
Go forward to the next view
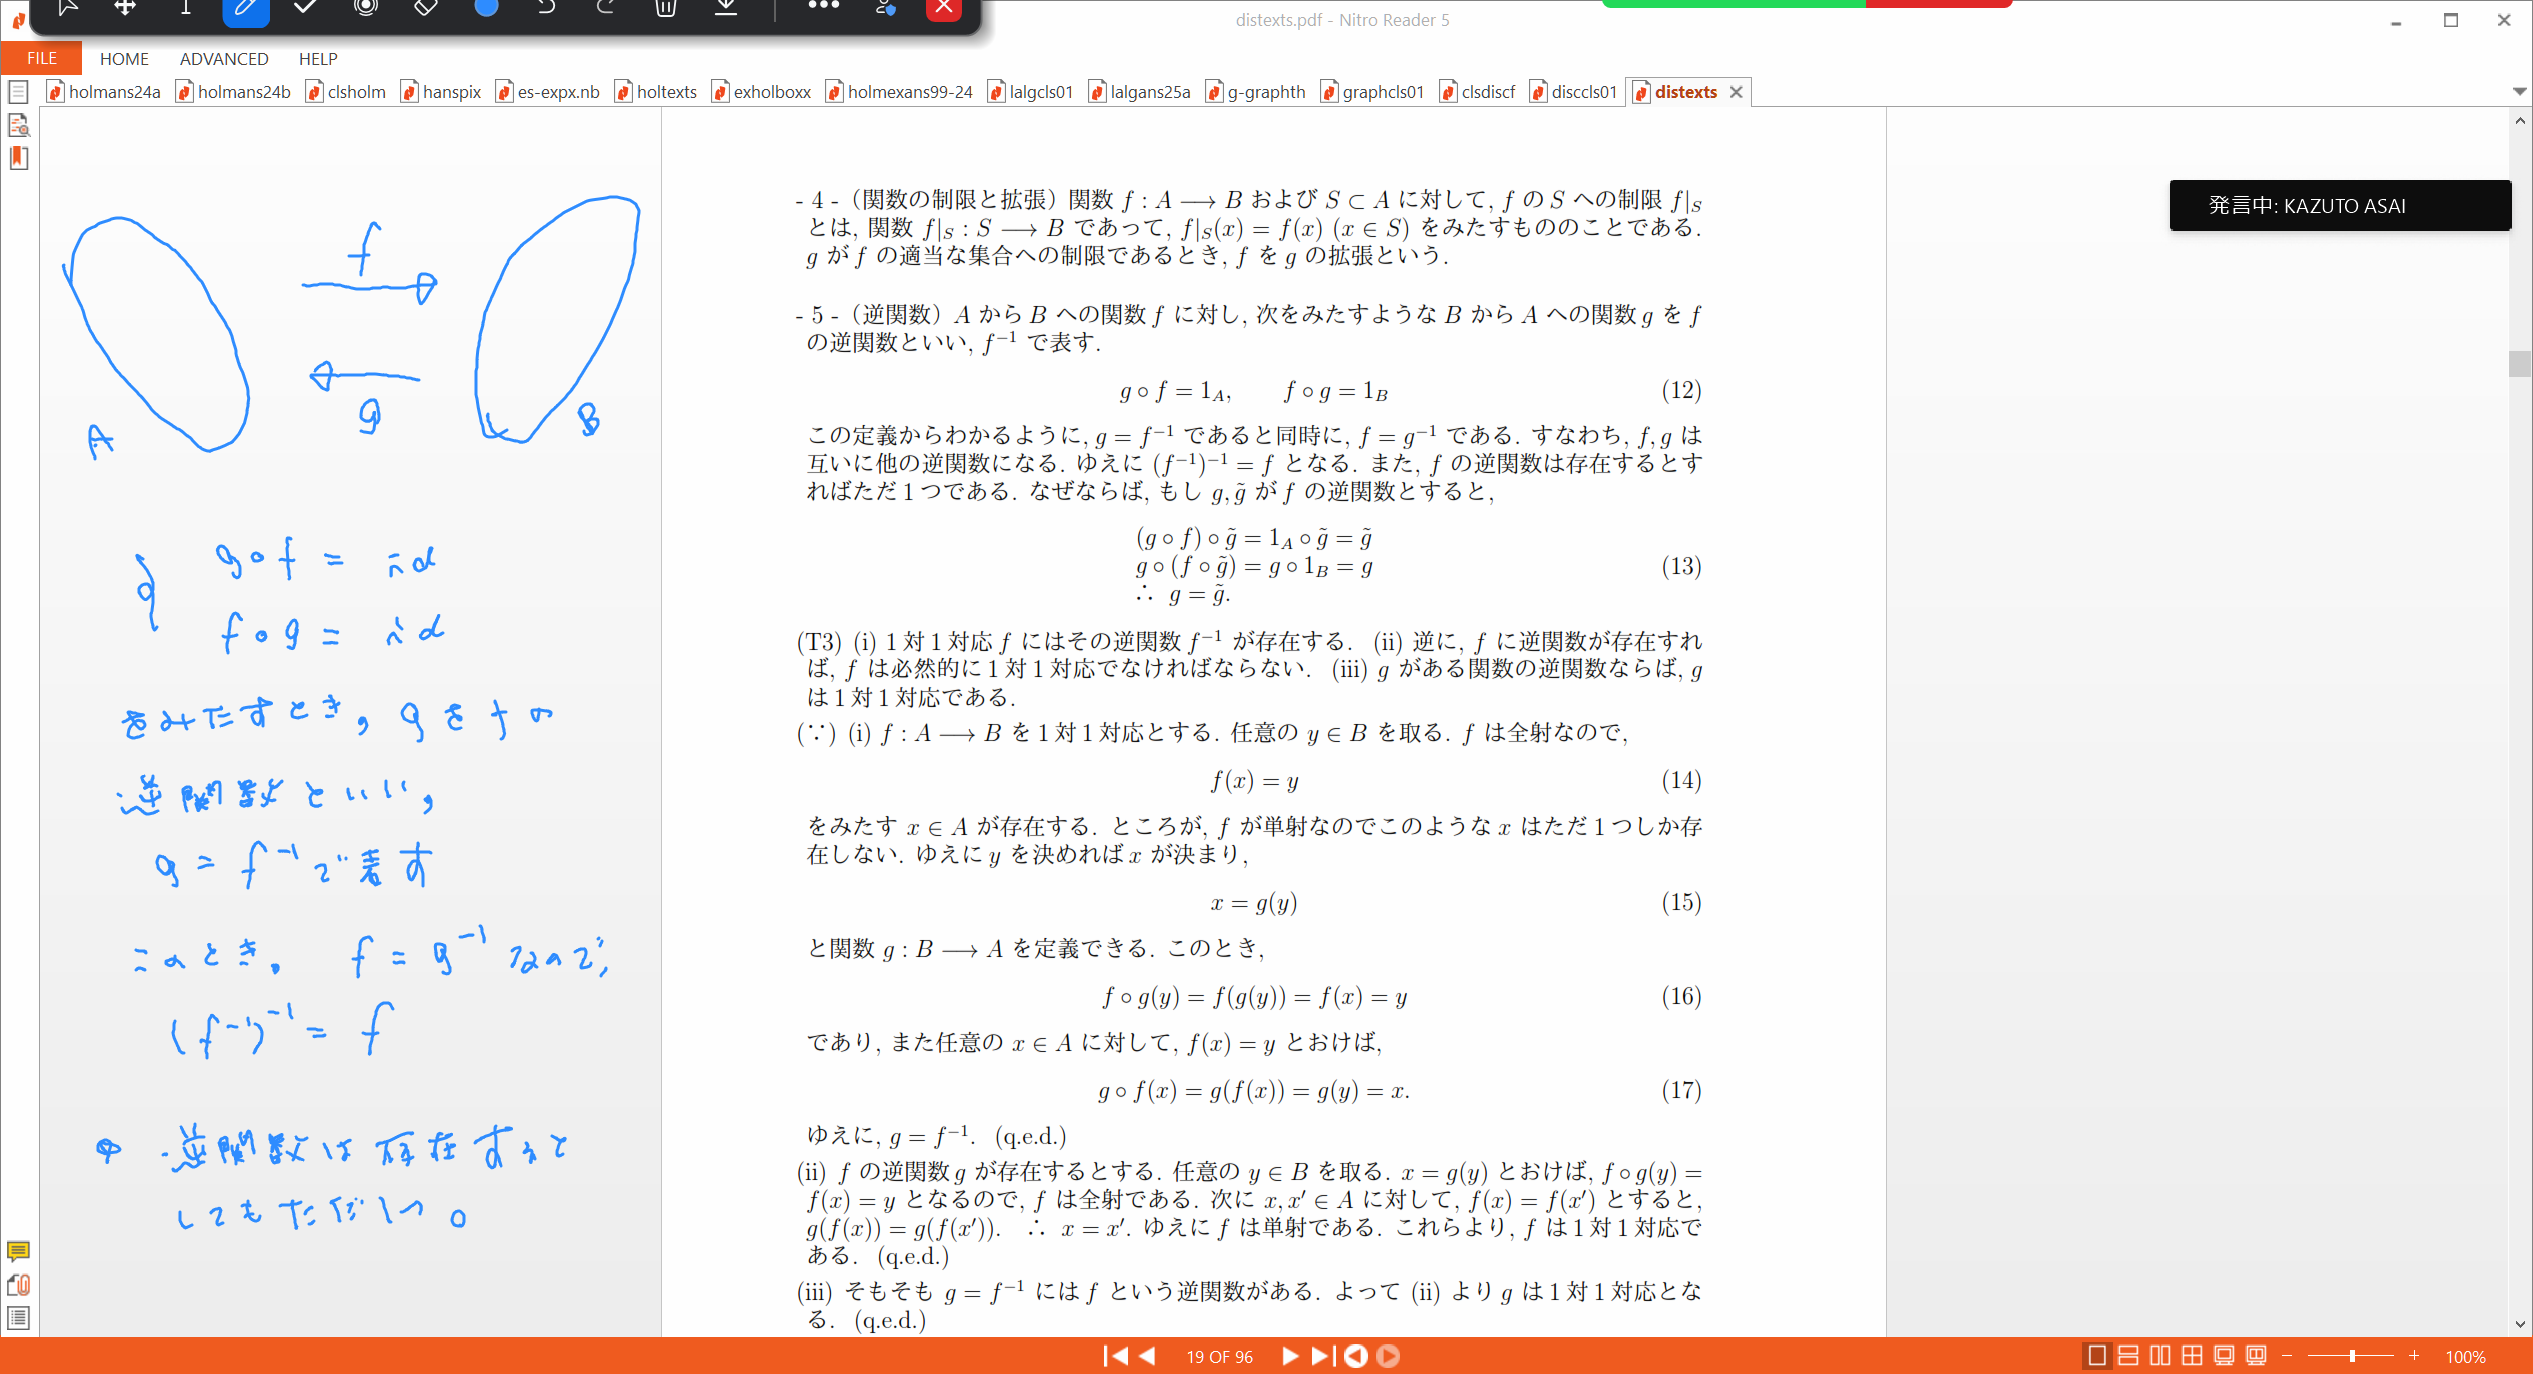click(1388, 1356)
